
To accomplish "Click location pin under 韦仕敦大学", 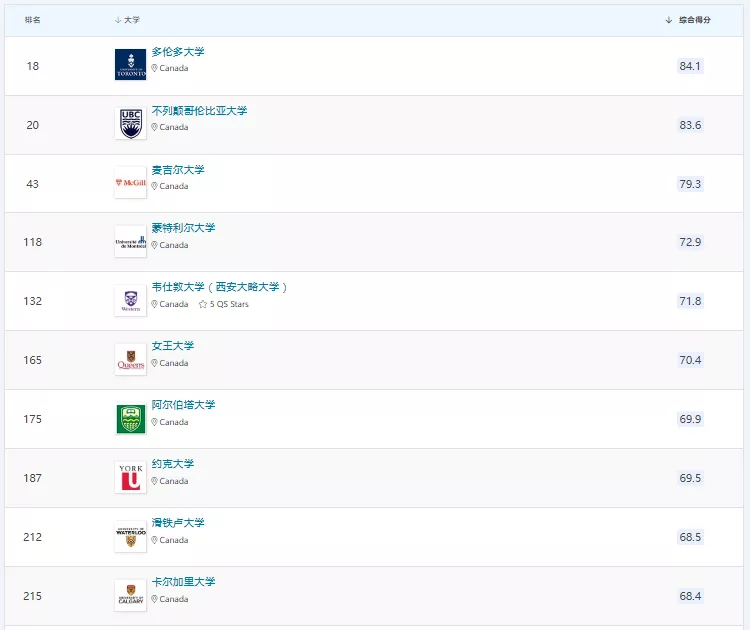I will 154,304.
